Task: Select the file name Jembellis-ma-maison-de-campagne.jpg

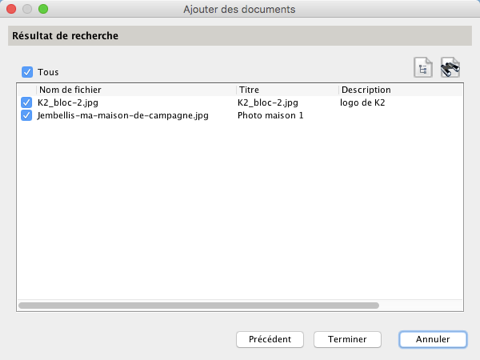Action: pyautogui.click(x=123, y=116)
